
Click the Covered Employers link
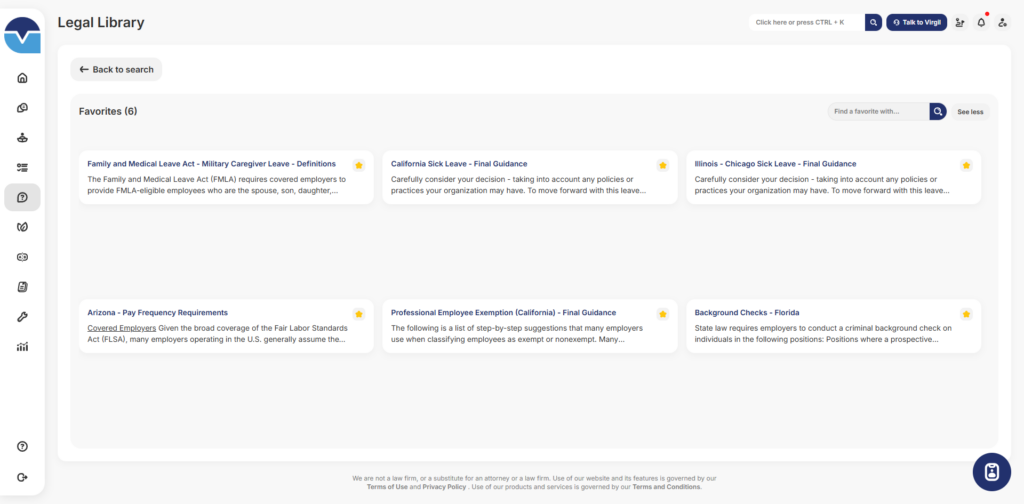[121, 328]
